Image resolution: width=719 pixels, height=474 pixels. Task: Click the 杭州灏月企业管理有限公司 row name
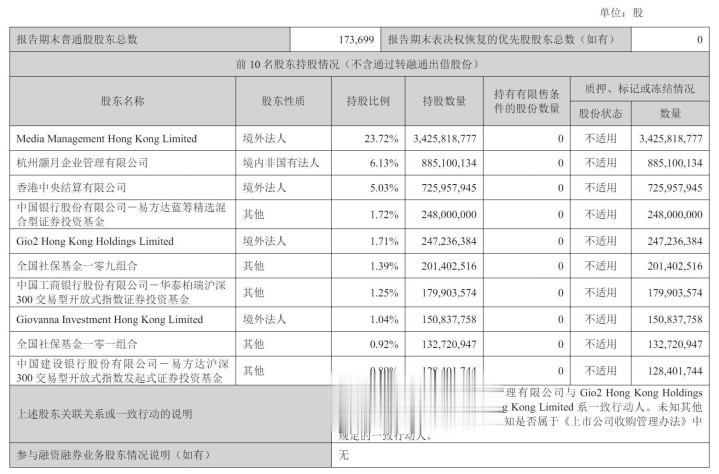coord(83,163)
